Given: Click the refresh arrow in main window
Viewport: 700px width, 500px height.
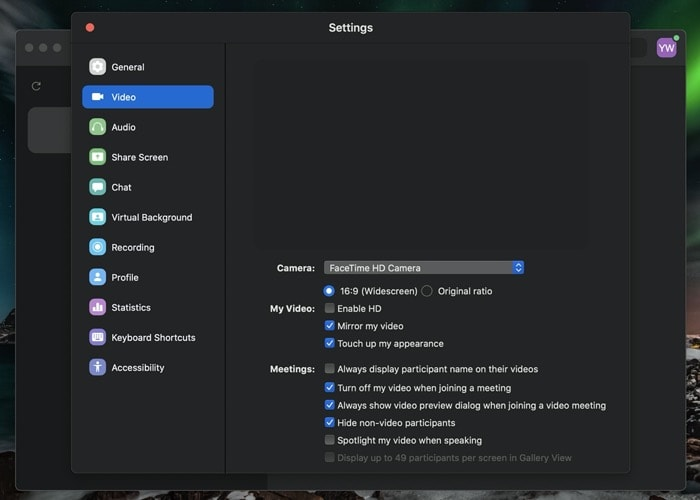Looking at the screenshot, I should (37, 87).
